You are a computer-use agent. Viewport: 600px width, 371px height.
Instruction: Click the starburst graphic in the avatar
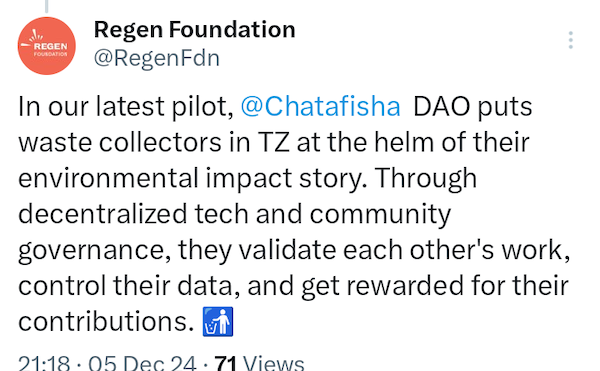click(x=36, y=36)
